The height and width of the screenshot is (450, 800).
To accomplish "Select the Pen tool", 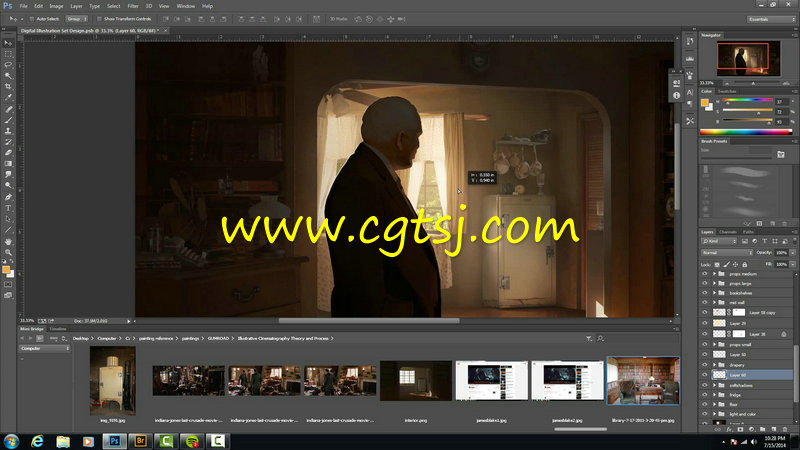I will [x=8, y=197].
